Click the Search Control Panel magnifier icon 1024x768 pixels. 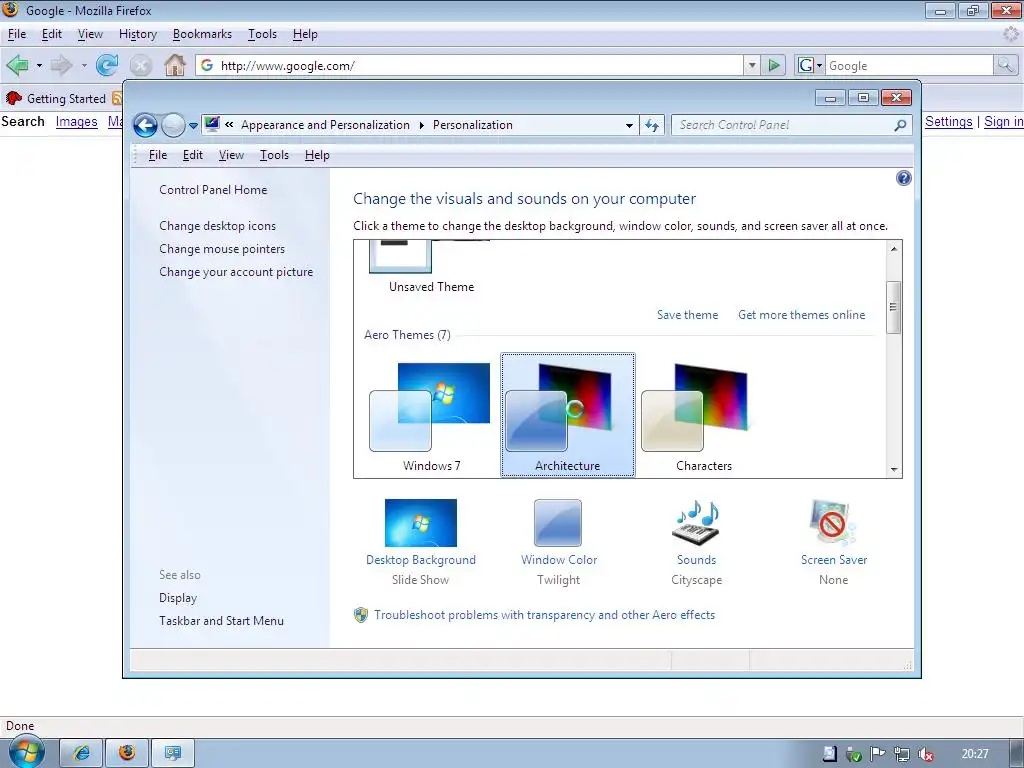pos(901,125)
